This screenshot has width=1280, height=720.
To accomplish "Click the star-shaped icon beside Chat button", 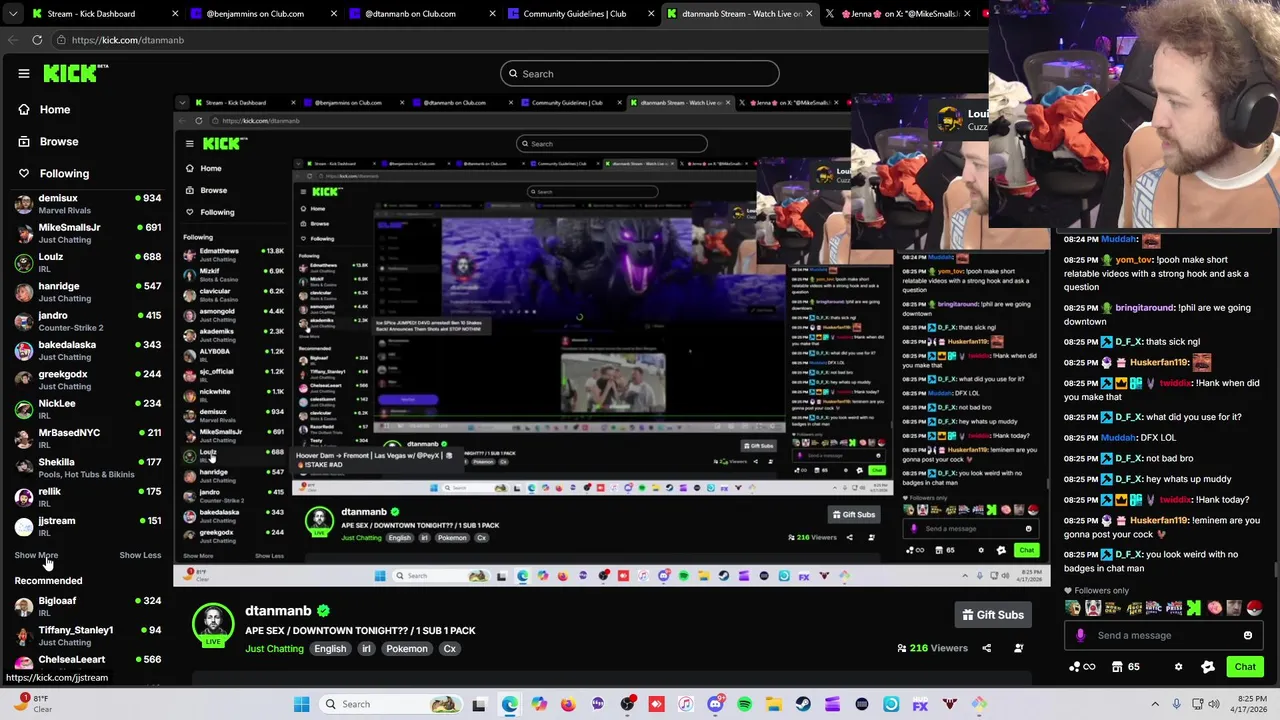I will (x=1208, y=667).
